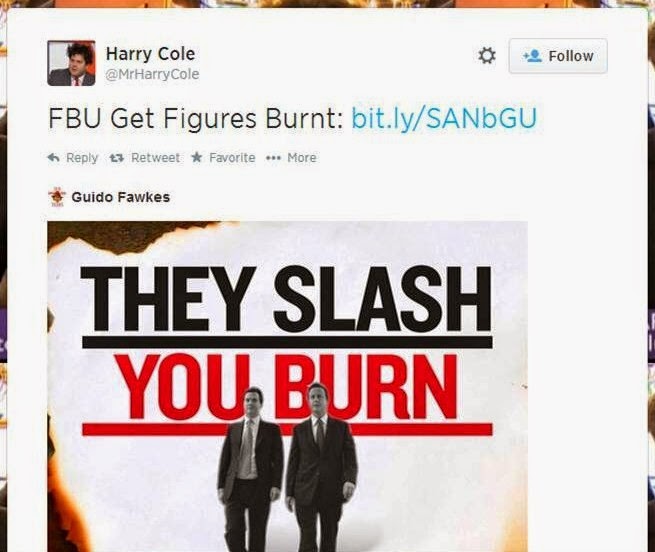Click the Retweet arrows icon

[x=116, y=158]
